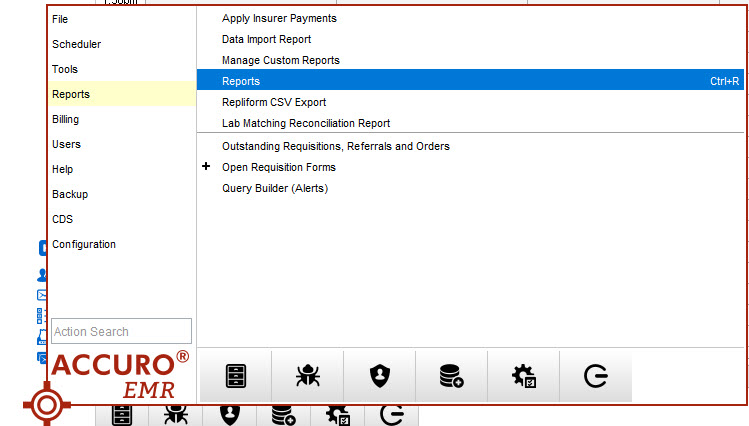Click the bug icon in the menu panel

(307, 376)
